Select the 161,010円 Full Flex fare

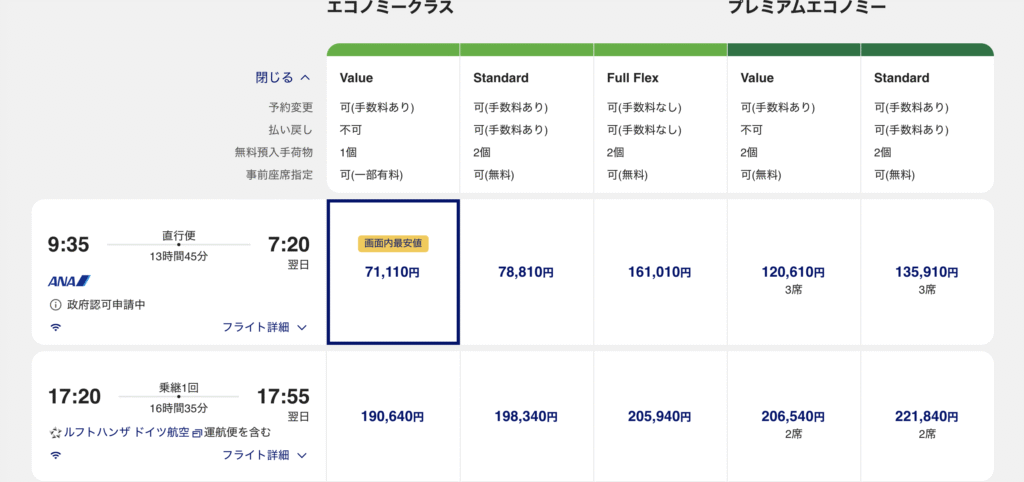(660, 272)
